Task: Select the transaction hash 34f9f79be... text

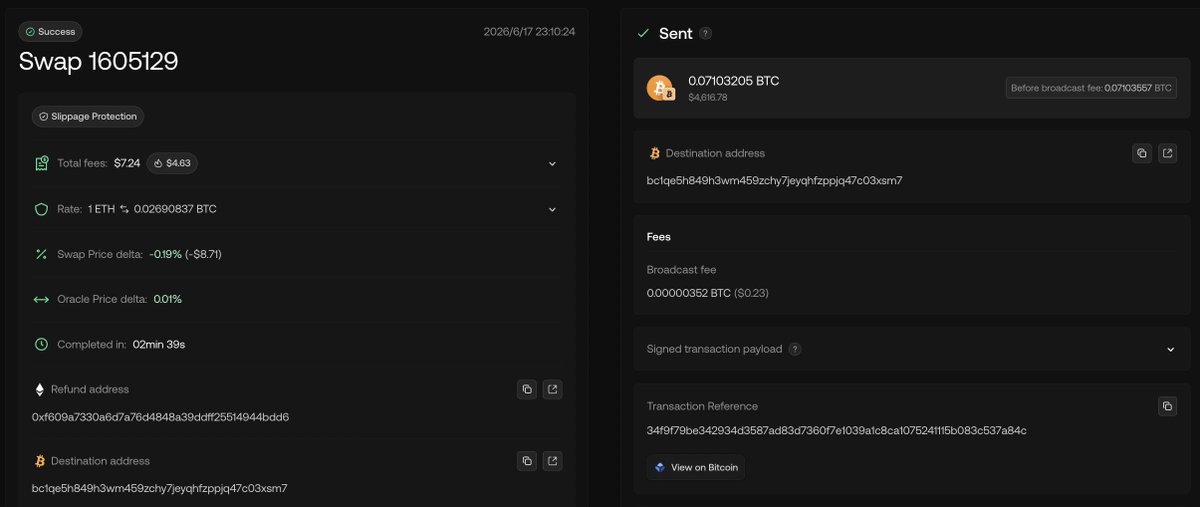Action: coord(837,430)
